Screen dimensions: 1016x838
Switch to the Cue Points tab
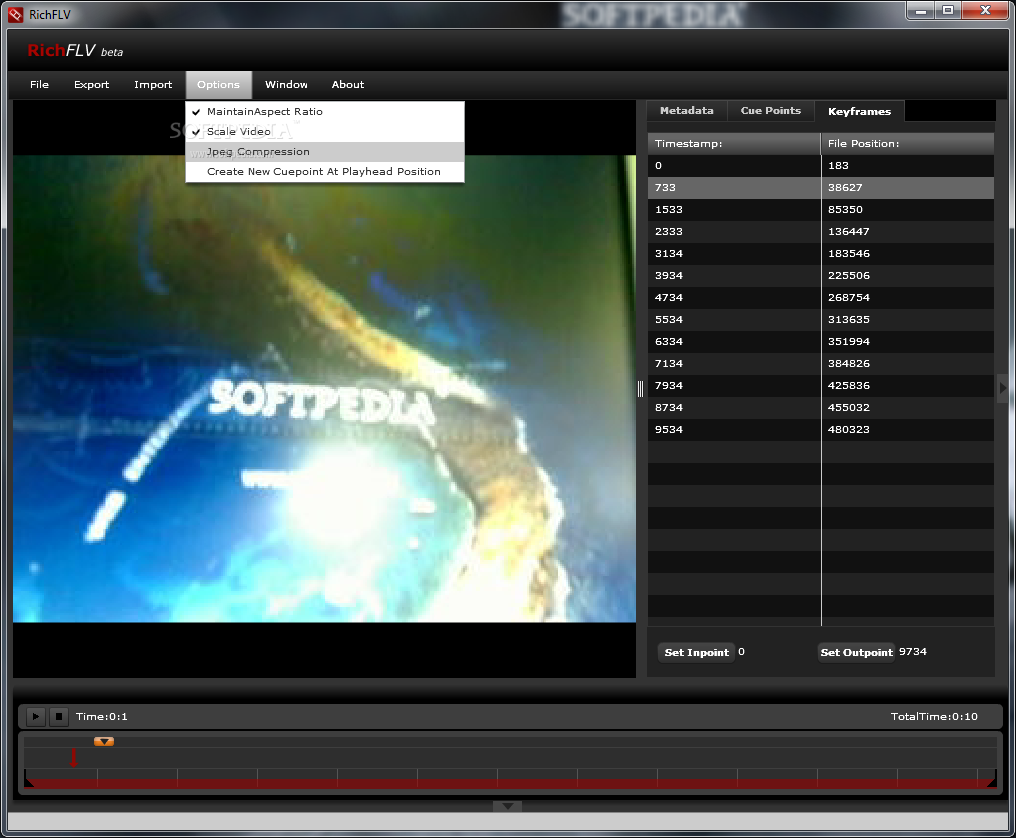(x=770, y=111)
